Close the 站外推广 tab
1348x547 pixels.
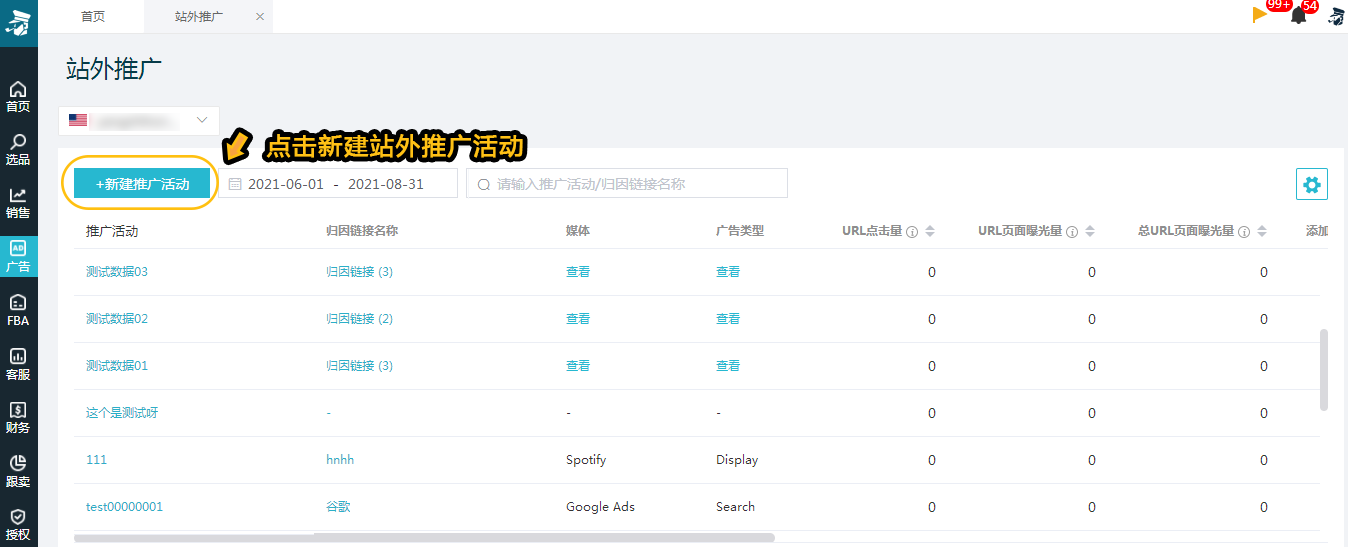260,17
